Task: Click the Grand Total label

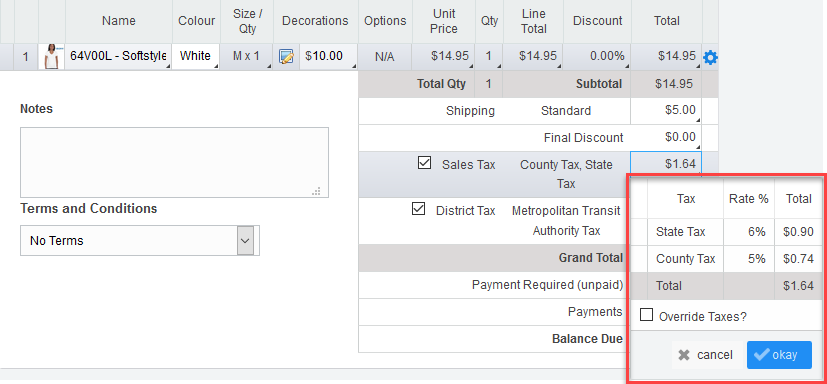Action: 591,258
